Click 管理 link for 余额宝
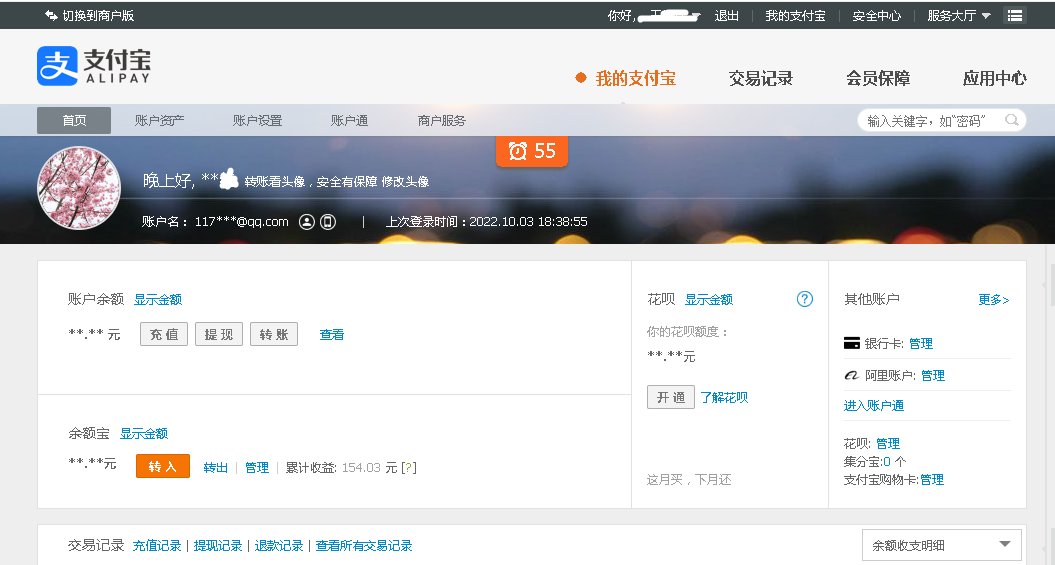This screenshot has width=1055, height=565. click(257, 467)
